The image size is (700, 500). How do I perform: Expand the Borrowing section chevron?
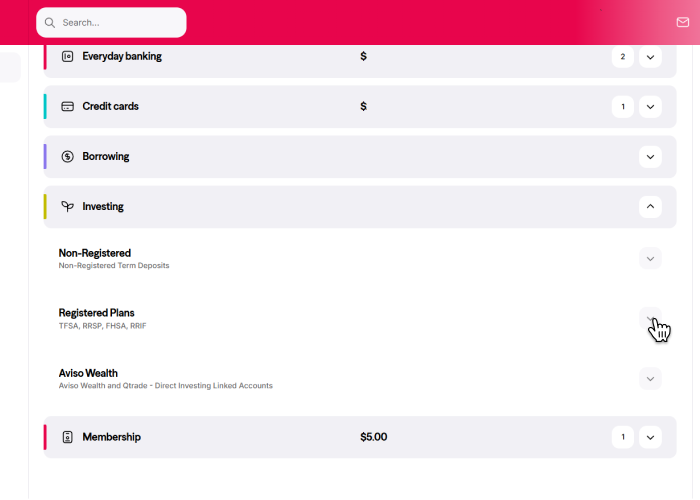(x=650, y=157)
